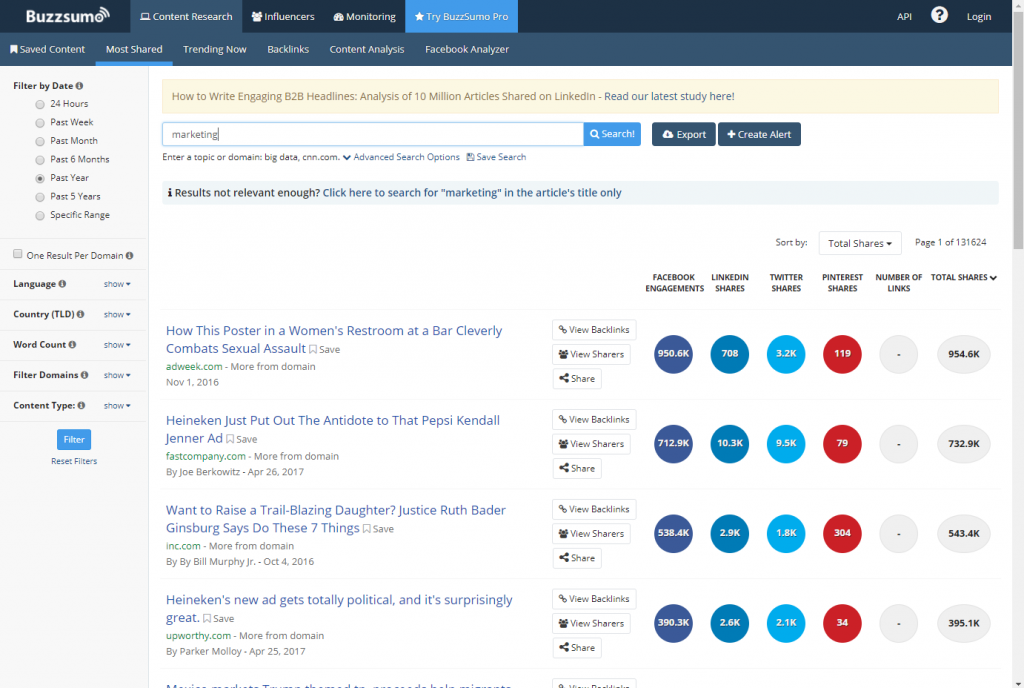Click Pinterest shares bubble 304
1024x688 pixels.
click(x=842, y=533)
